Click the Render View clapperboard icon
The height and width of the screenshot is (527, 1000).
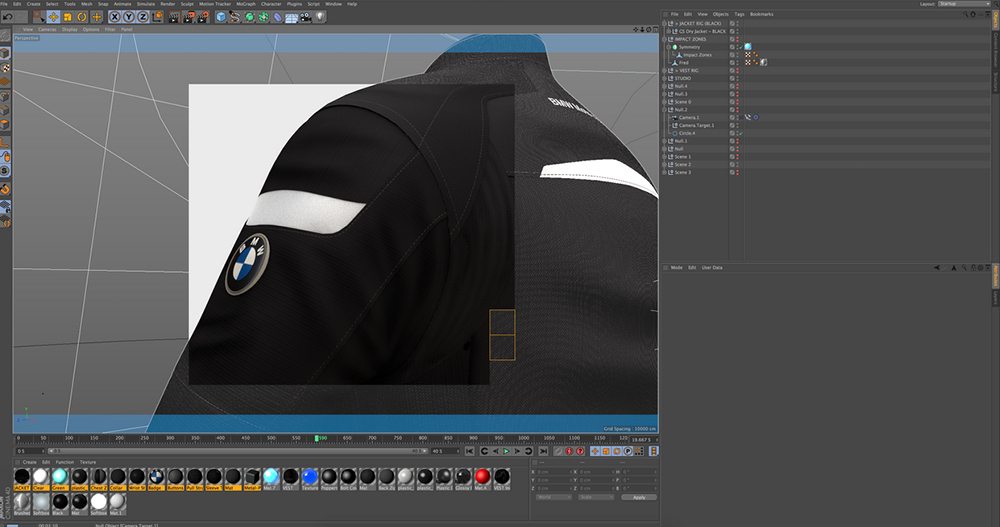click(x=174, y=17)
